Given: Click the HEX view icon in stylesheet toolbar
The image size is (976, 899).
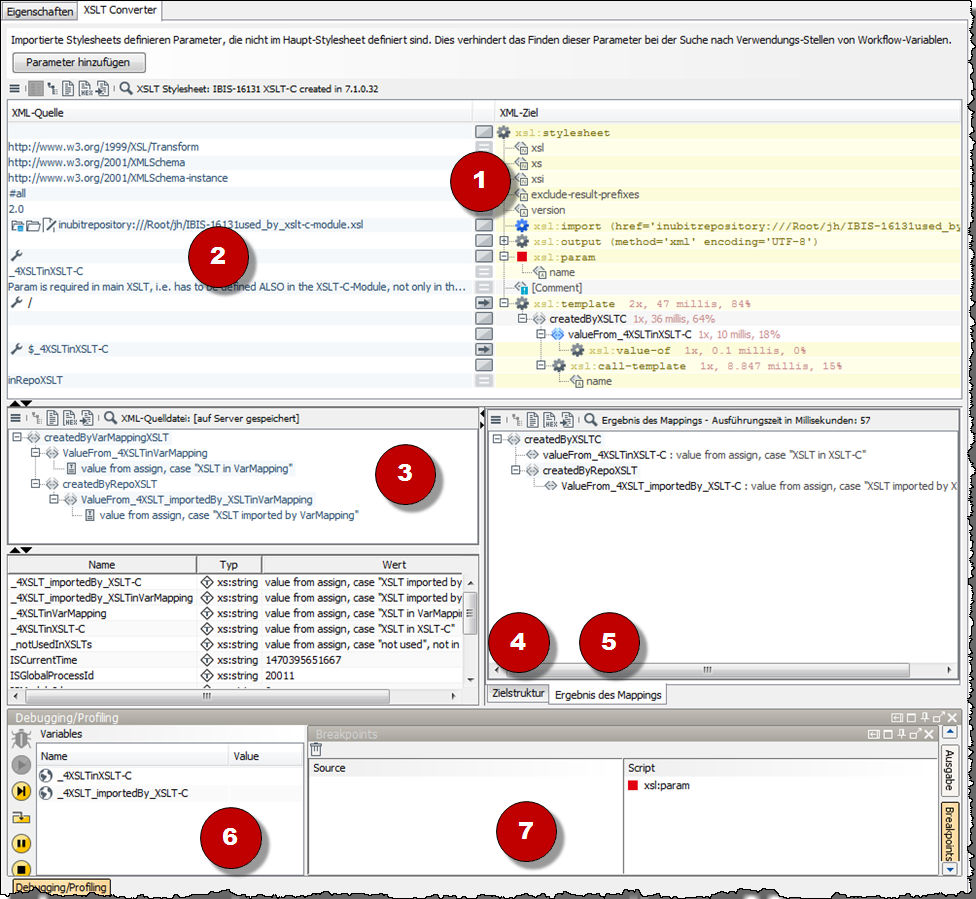Looking at the screenshot, I should [86, 89].
